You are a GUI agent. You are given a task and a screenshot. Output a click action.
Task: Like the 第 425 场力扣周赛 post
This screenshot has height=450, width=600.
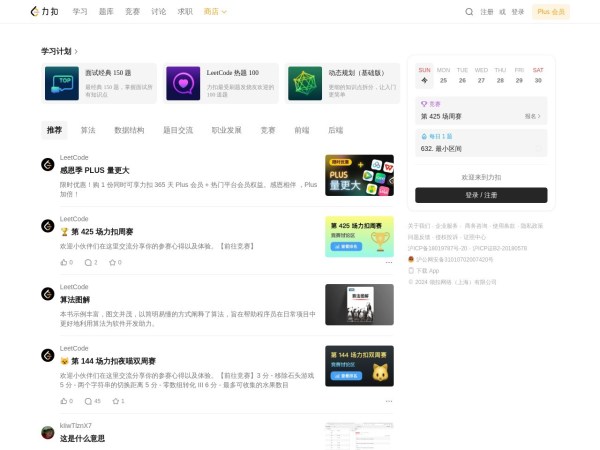pyautogui.click(x=65, y=262)
